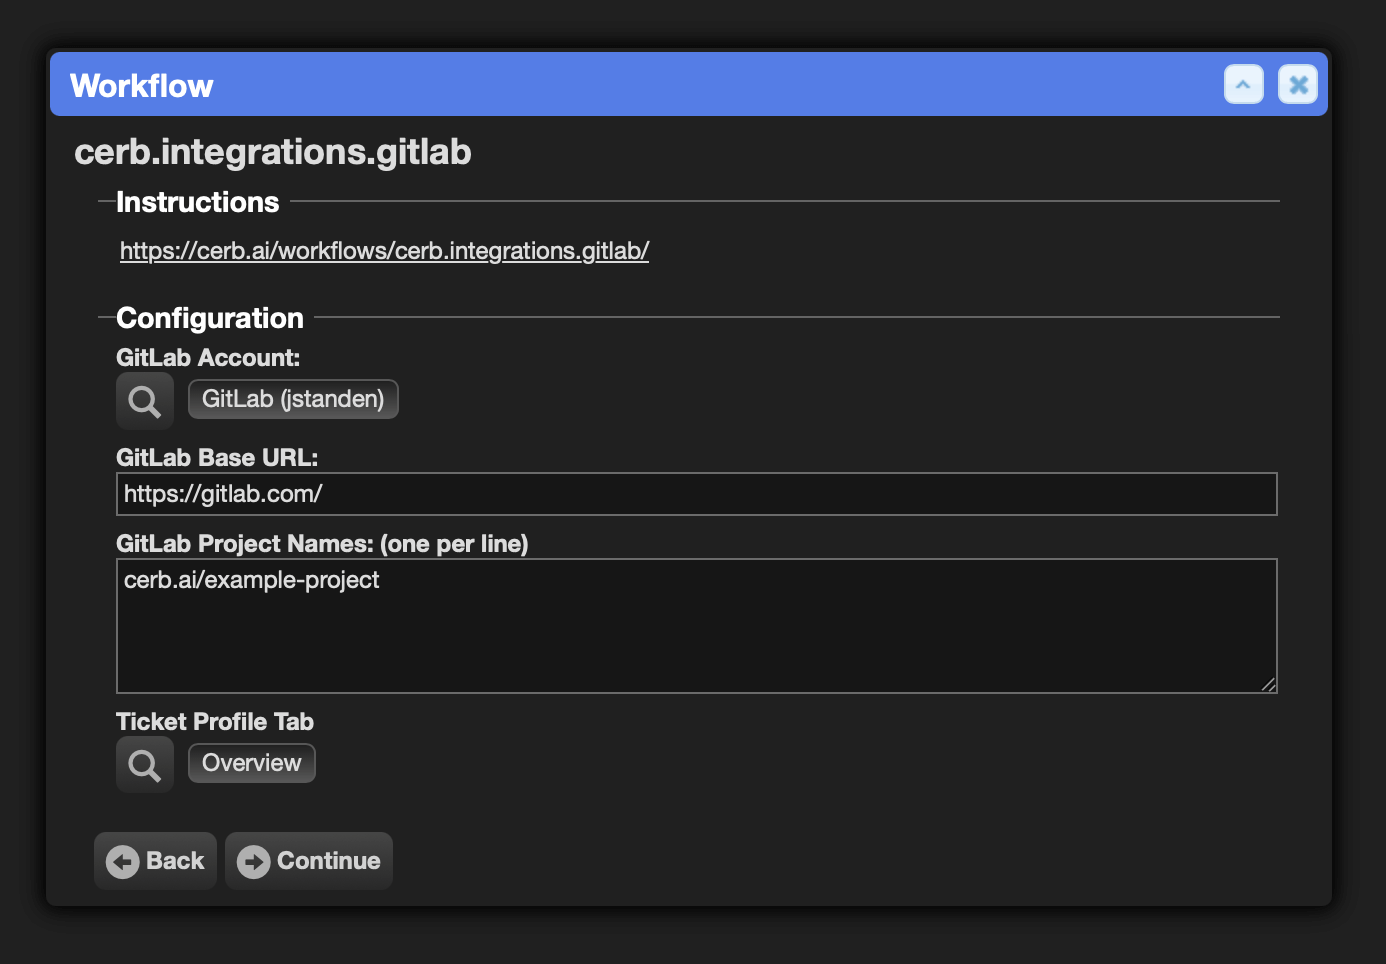Continue to the next workflow step
1386x964 pixels.
(309, 861)
